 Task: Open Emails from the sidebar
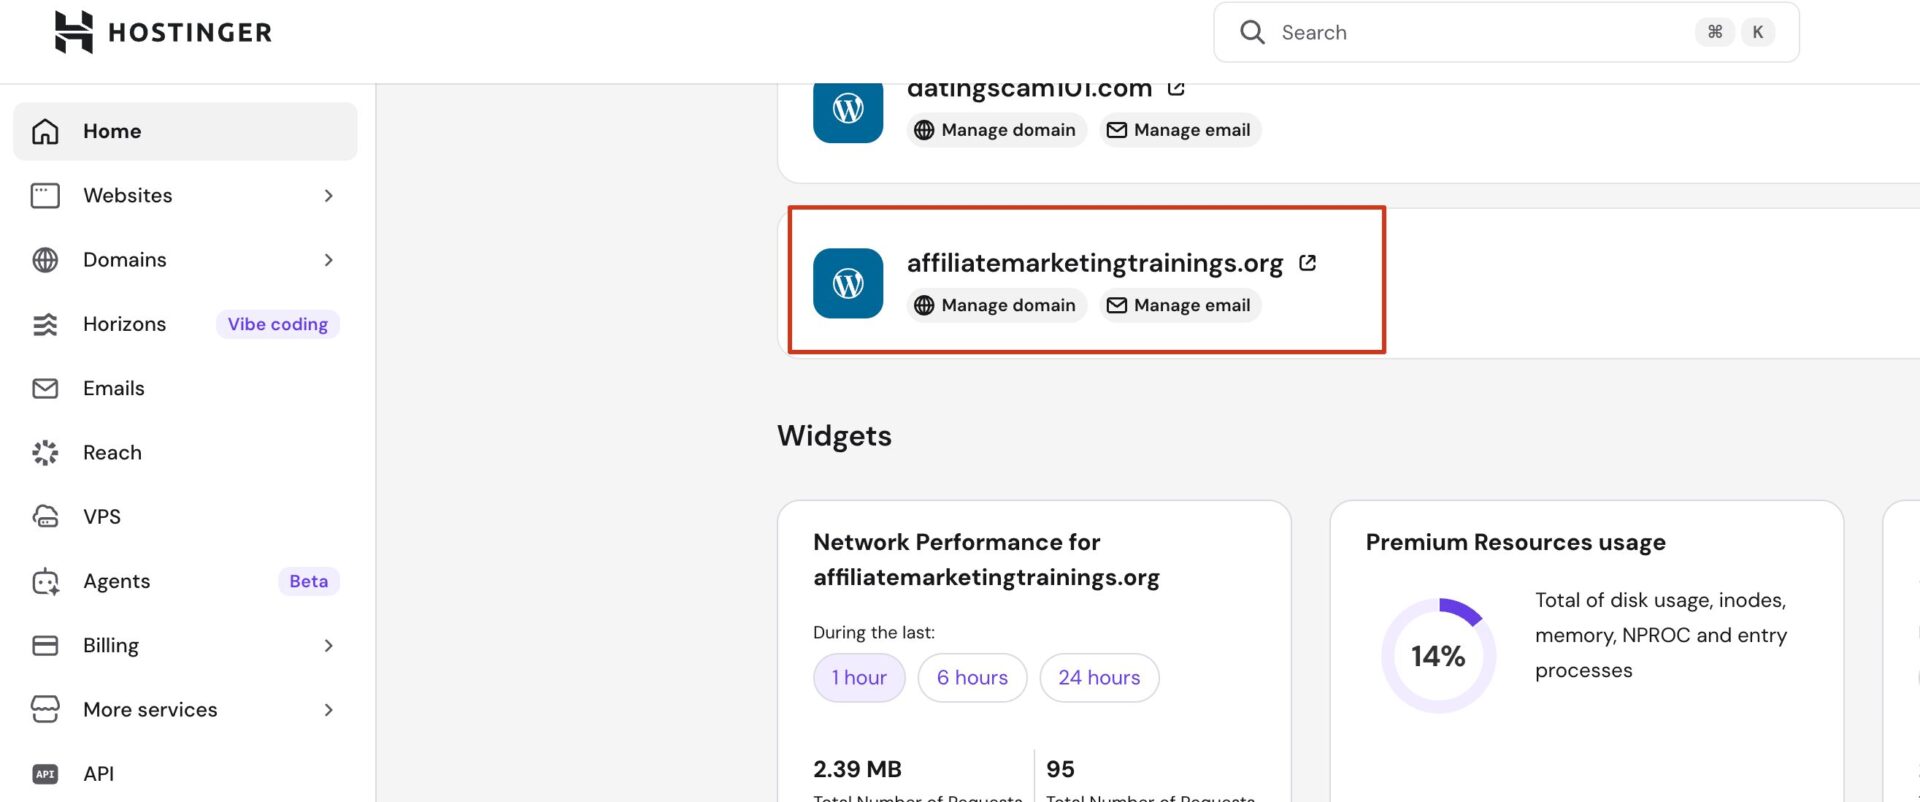coord(113,388)
